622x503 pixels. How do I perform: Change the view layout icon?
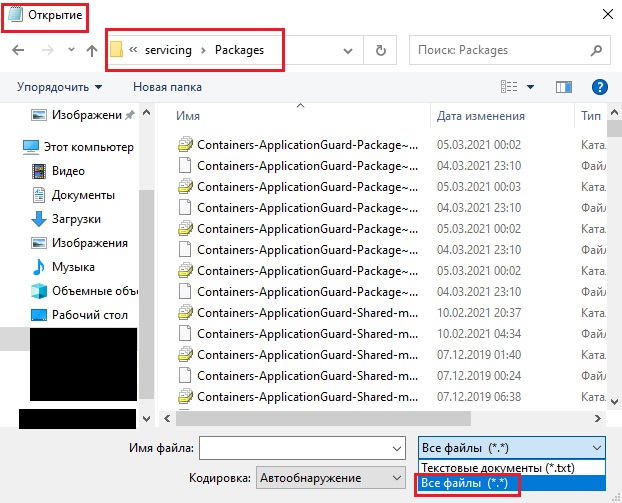click(509, 86)
